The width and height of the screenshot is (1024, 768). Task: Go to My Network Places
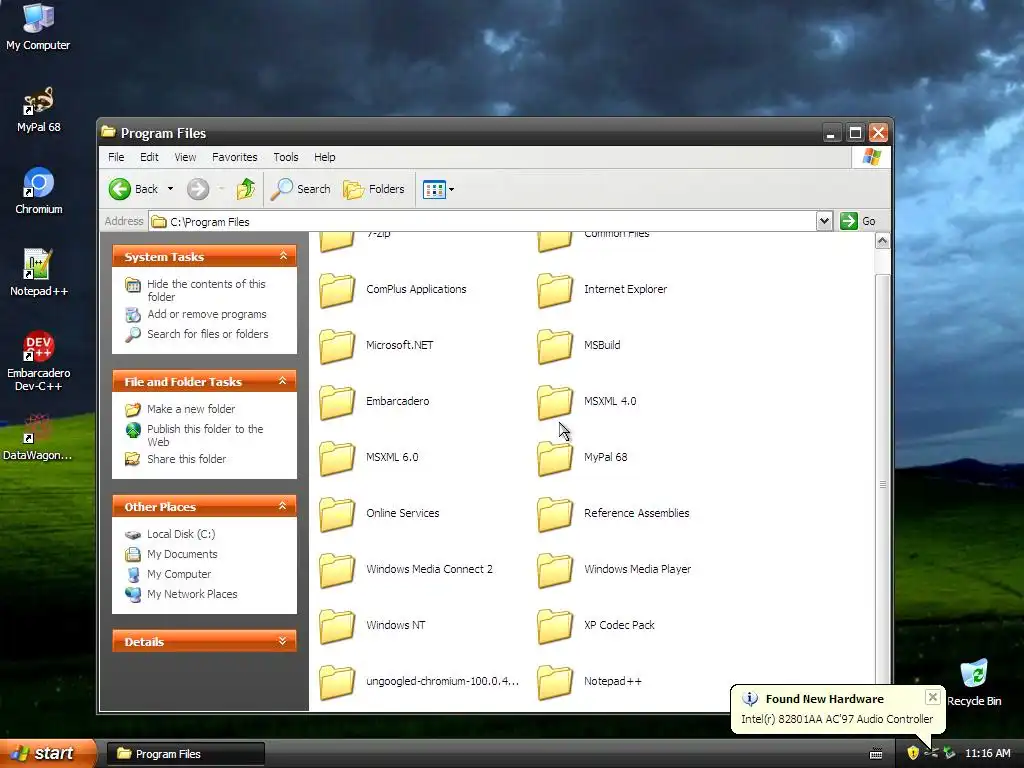pos(191,594)
